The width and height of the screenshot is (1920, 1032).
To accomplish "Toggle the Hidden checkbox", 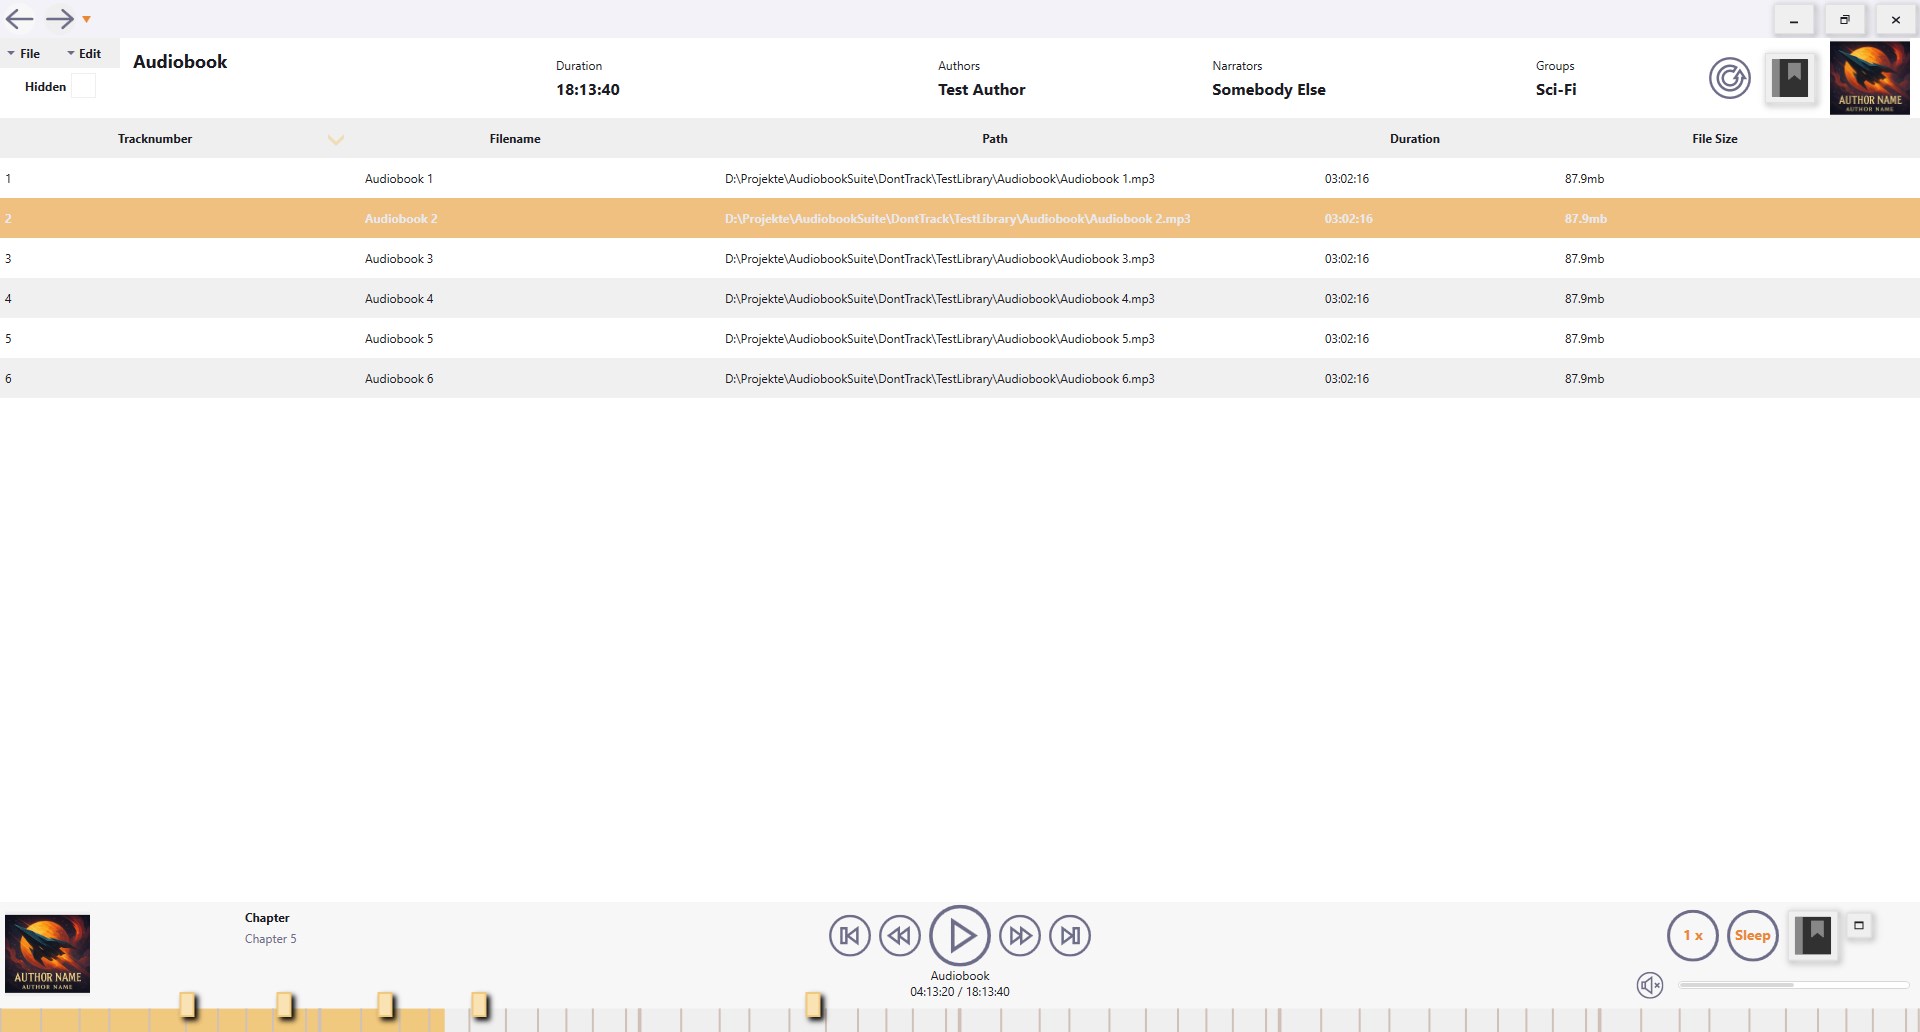I will click(x=84, y=86).
